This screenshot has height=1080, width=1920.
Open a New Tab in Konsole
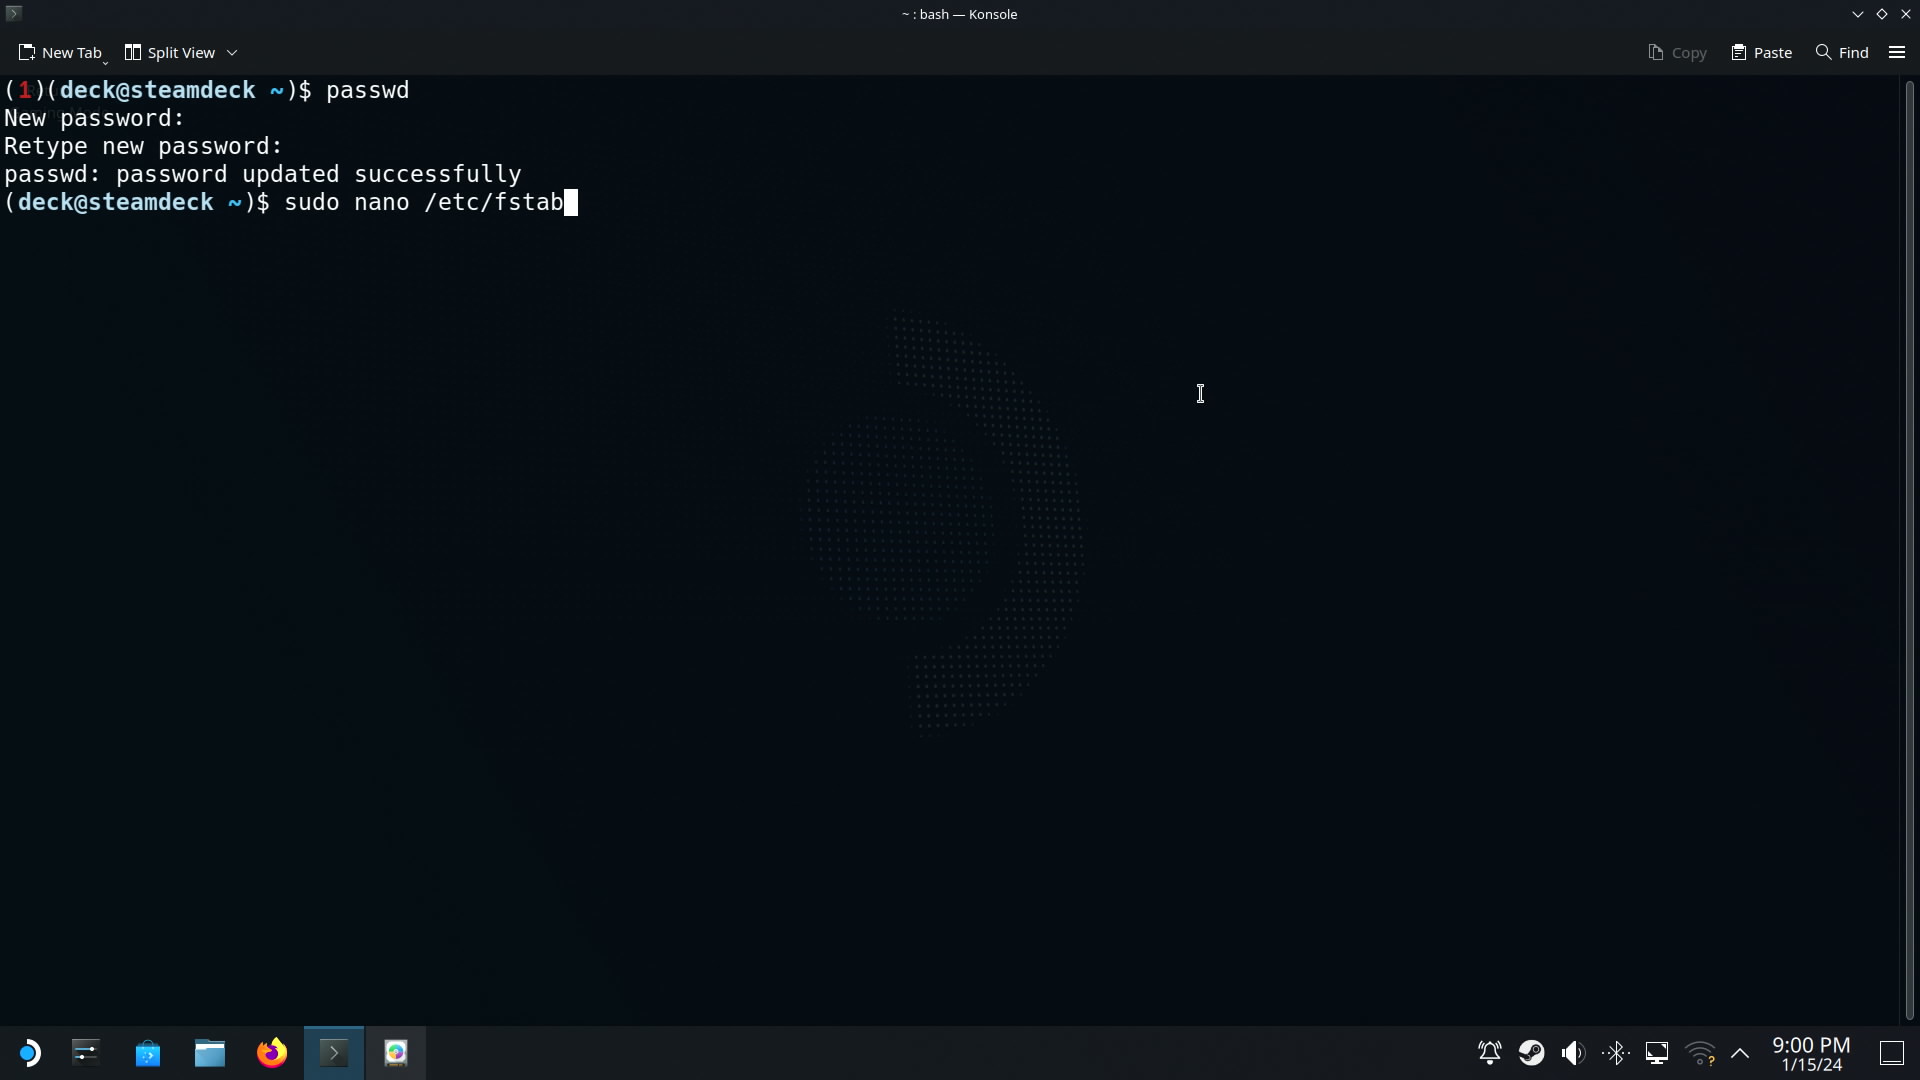pos(60,52)
